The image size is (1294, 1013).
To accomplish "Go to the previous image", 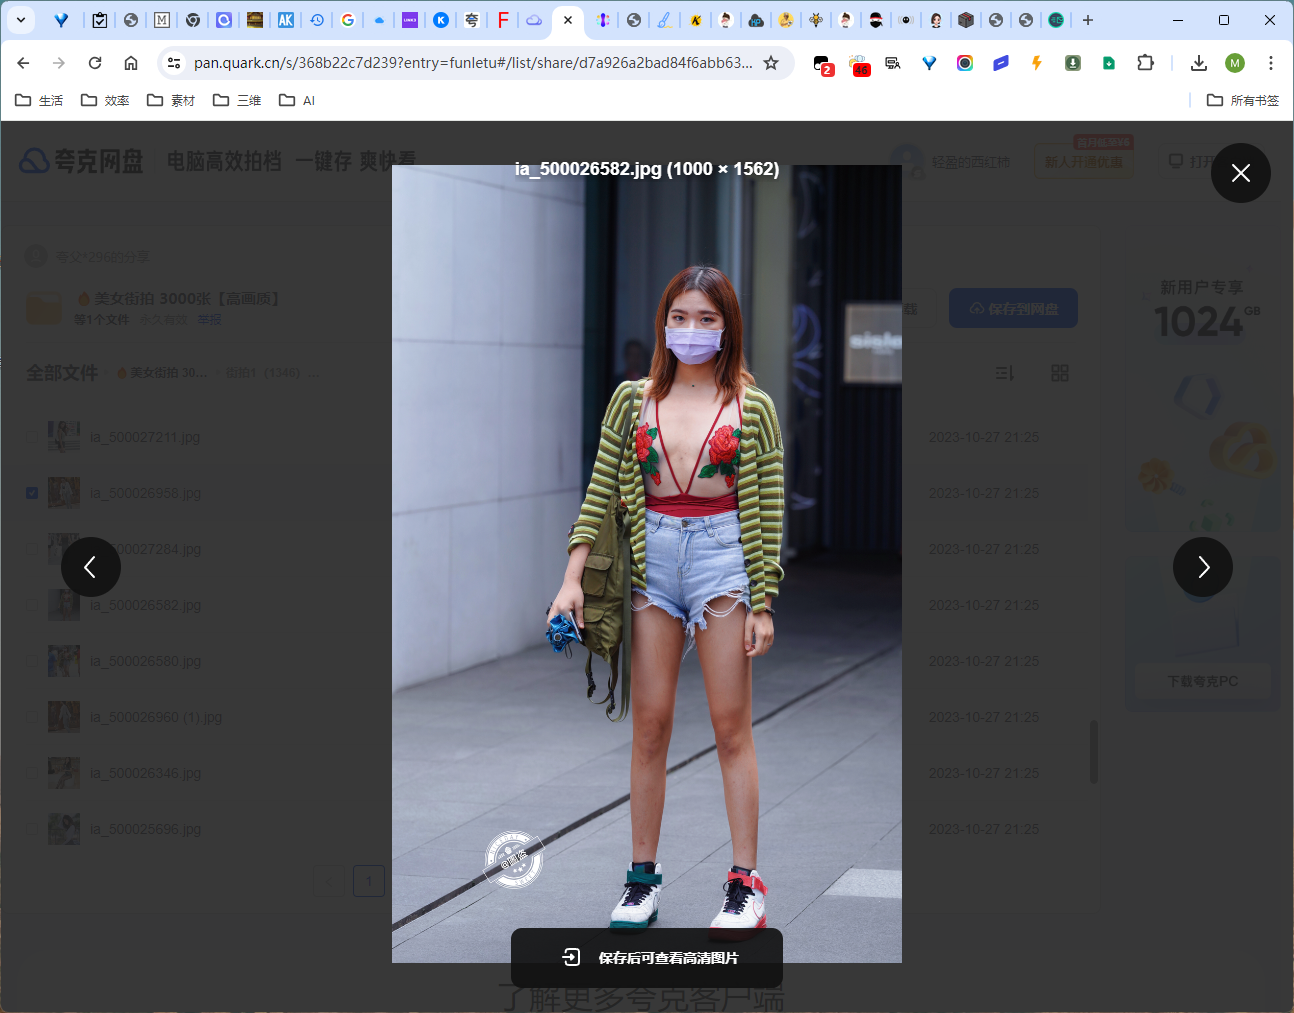I will pos(91,567).
